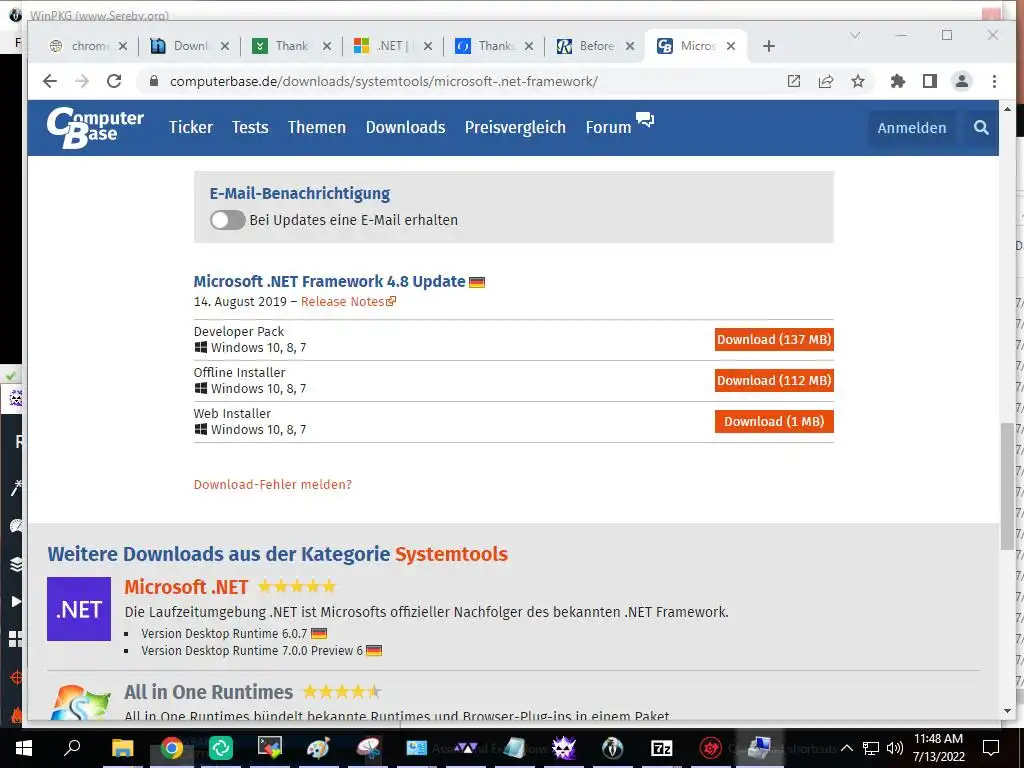Click the volume speaker tray icon
The image size is (1024, 768).
point(895,748)
